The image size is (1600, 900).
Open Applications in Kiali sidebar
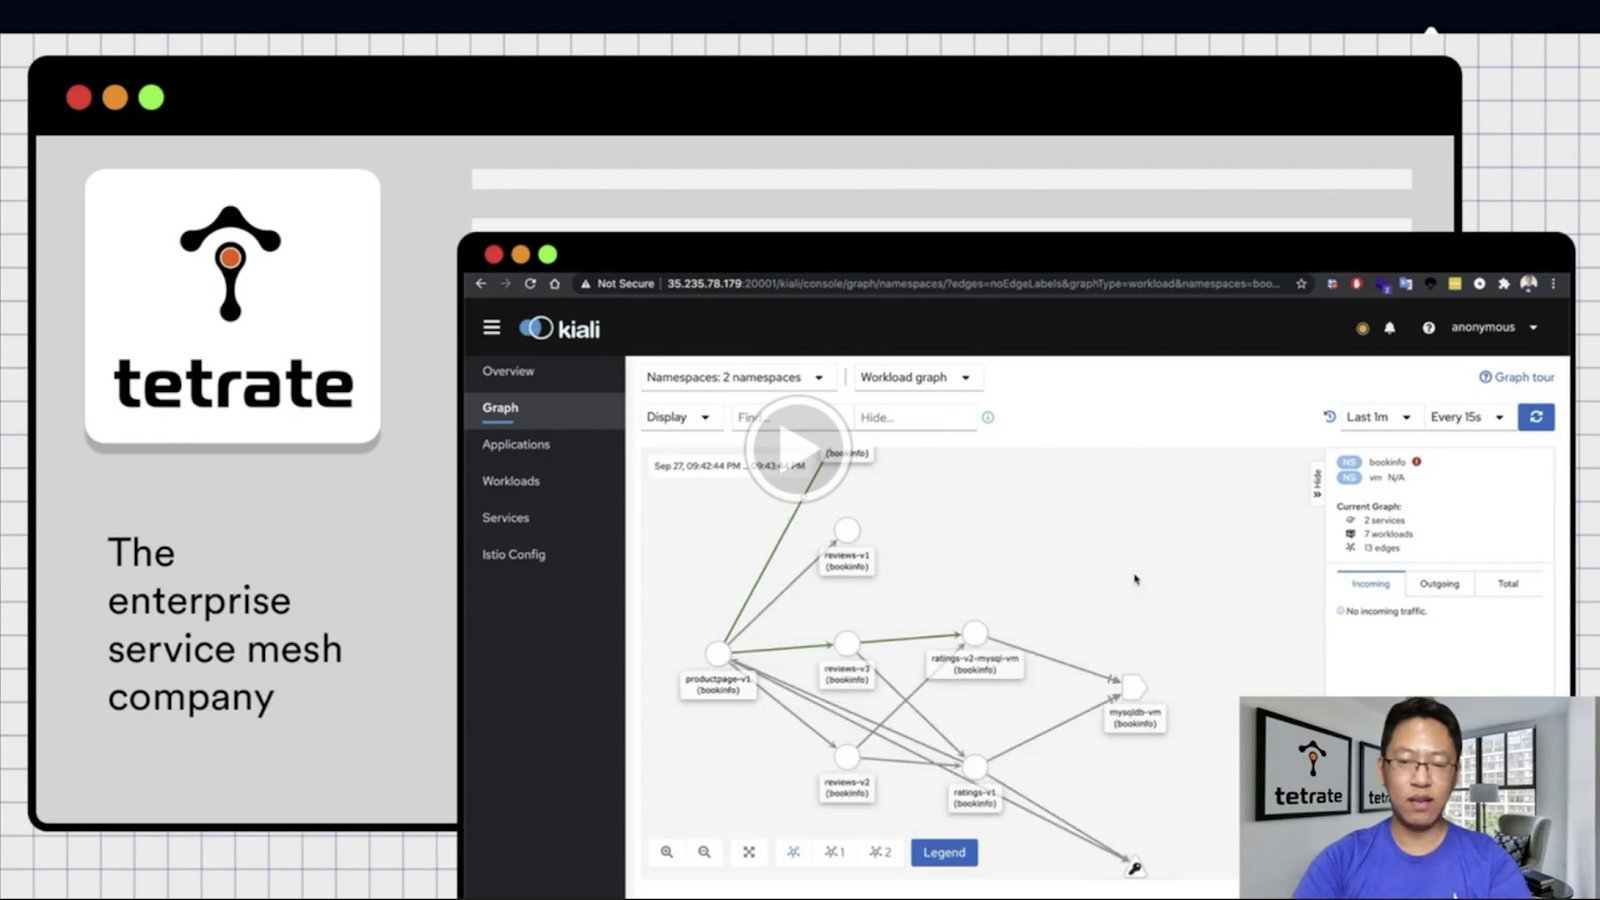[x=516, y=444]
